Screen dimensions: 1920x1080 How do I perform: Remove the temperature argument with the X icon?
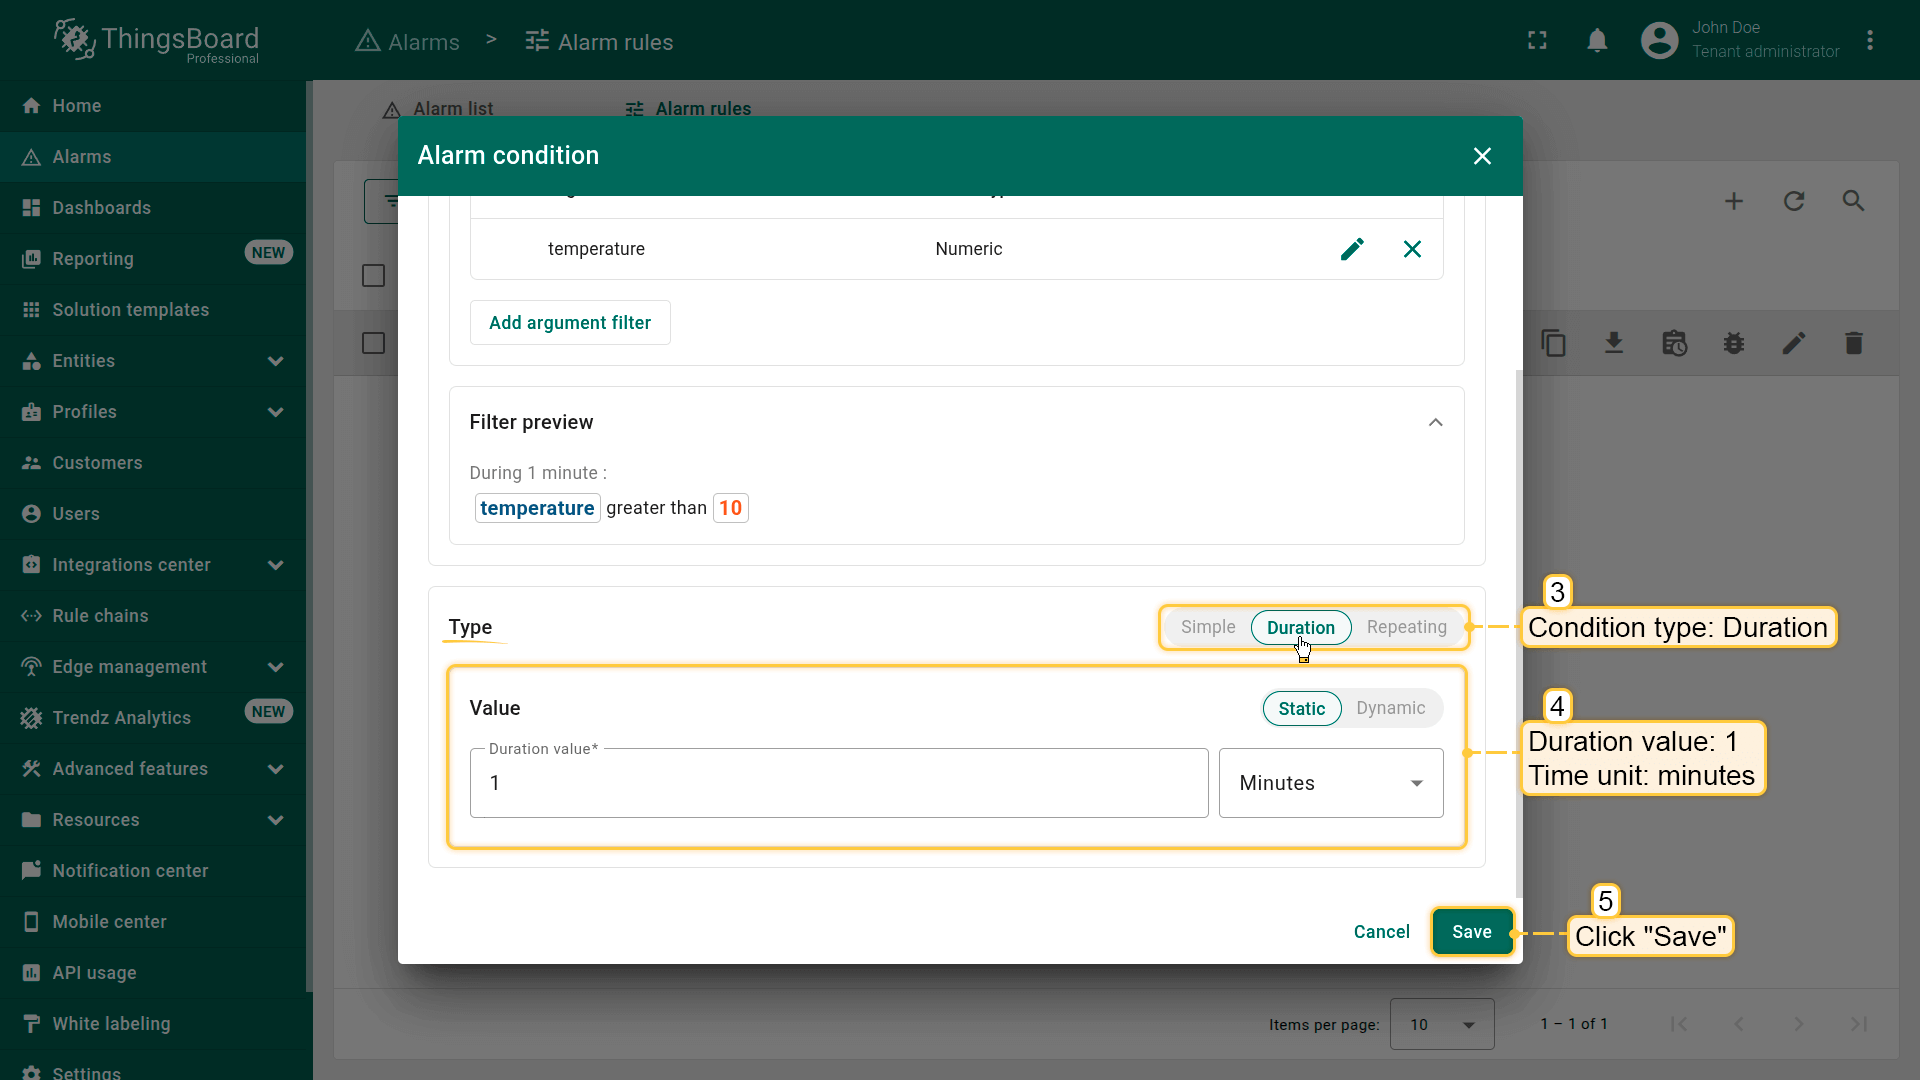(x=1412, y=249)
